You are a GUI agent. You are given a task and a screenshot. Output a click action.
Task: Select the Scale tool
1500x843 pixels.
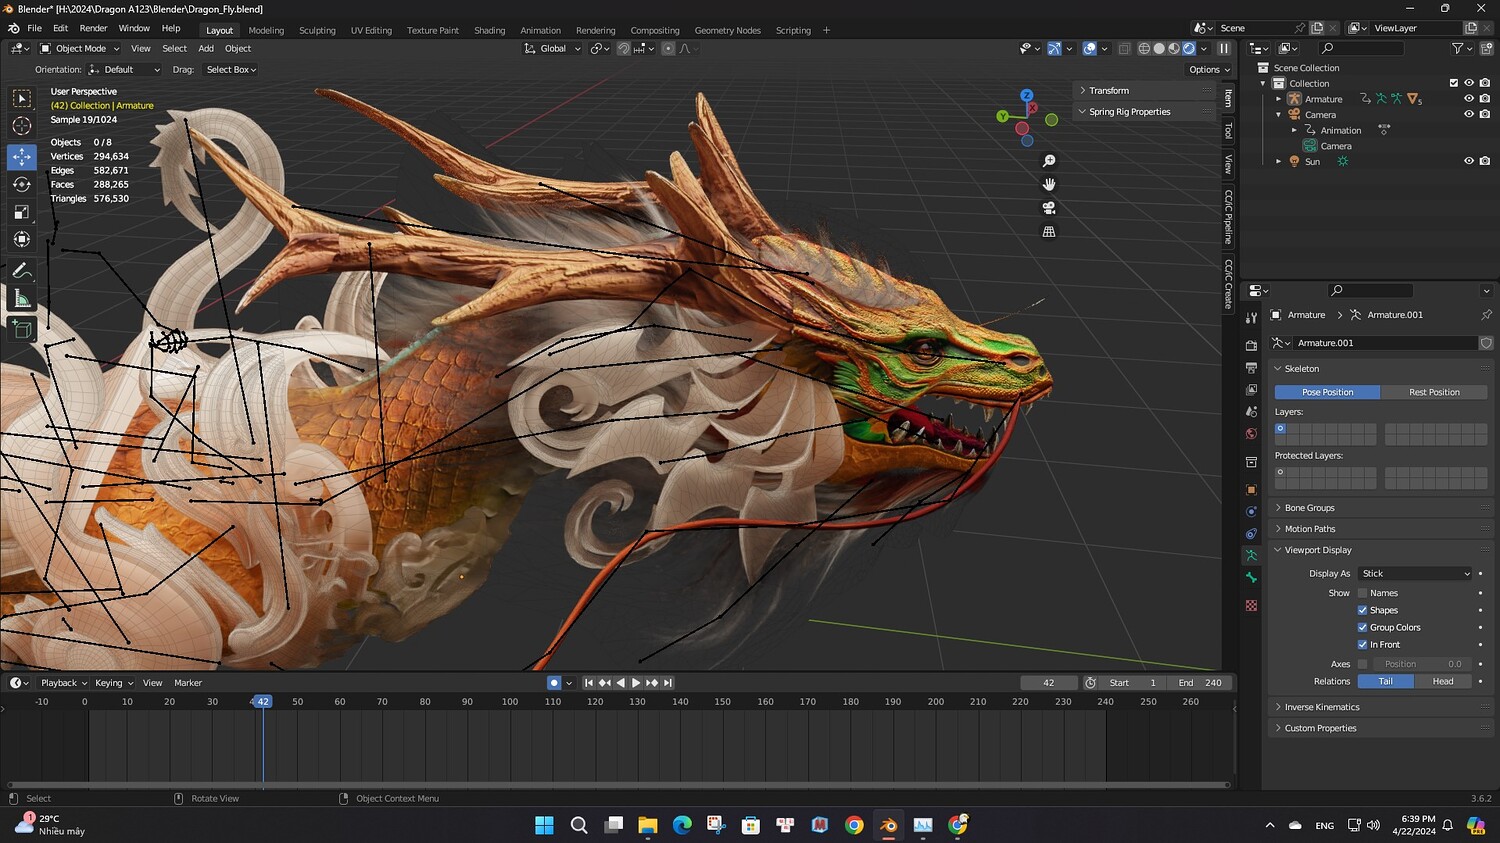coord(22,212)
